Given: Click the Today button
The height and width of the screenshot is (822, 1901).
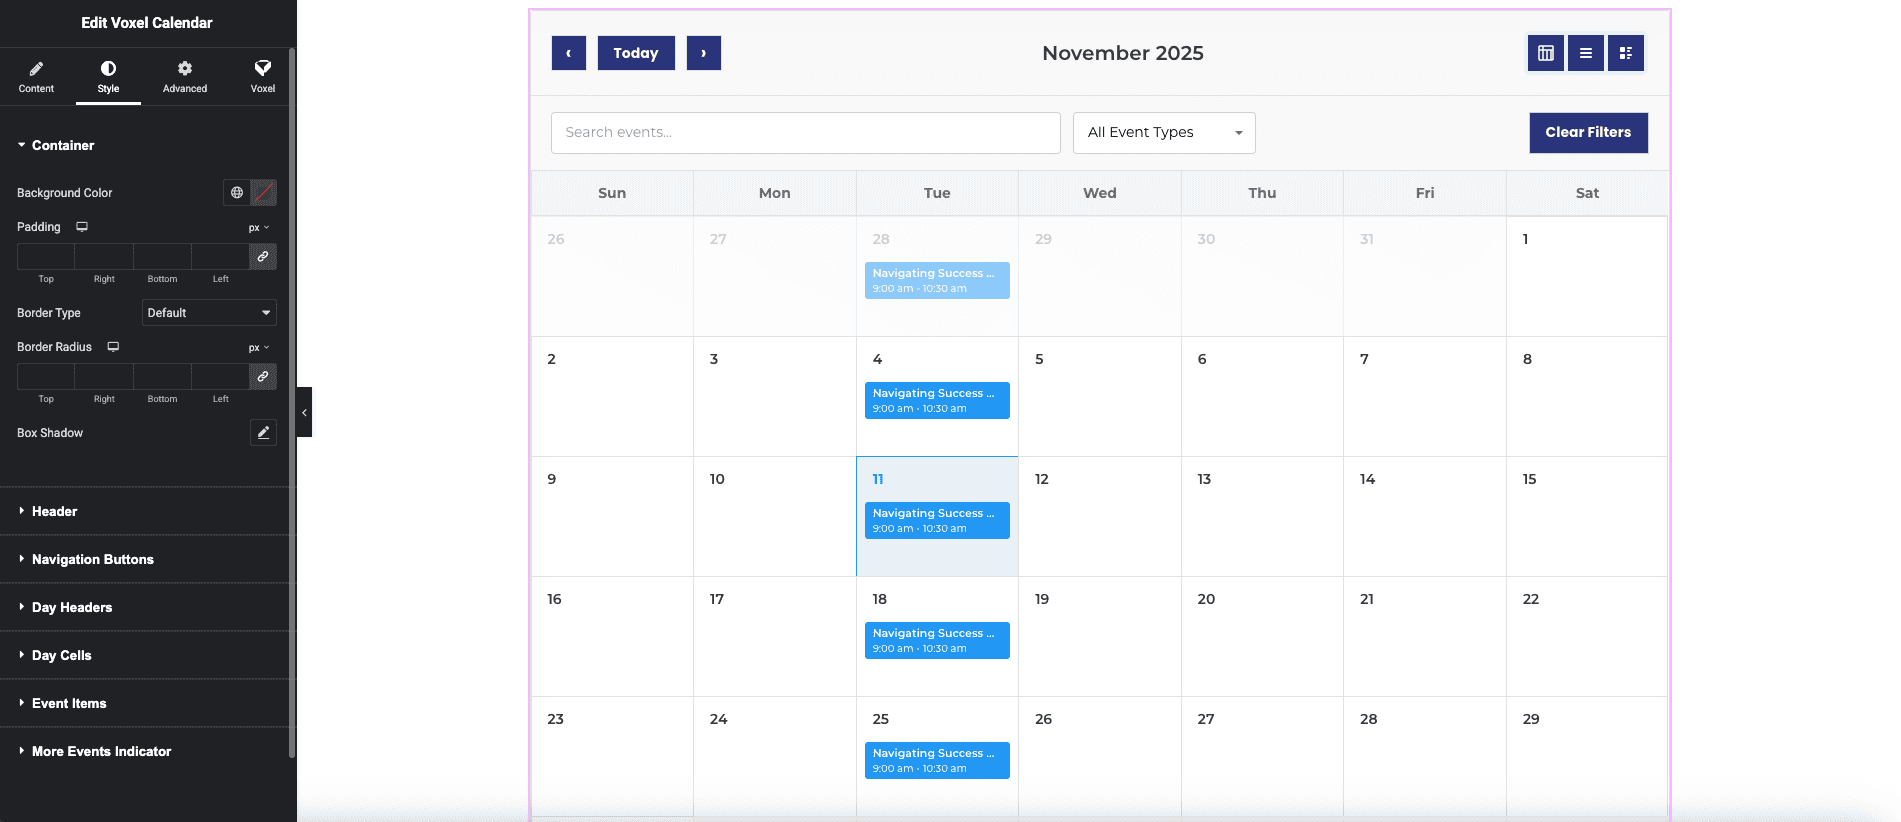Looking at the screenshot, I should (636, 53).
